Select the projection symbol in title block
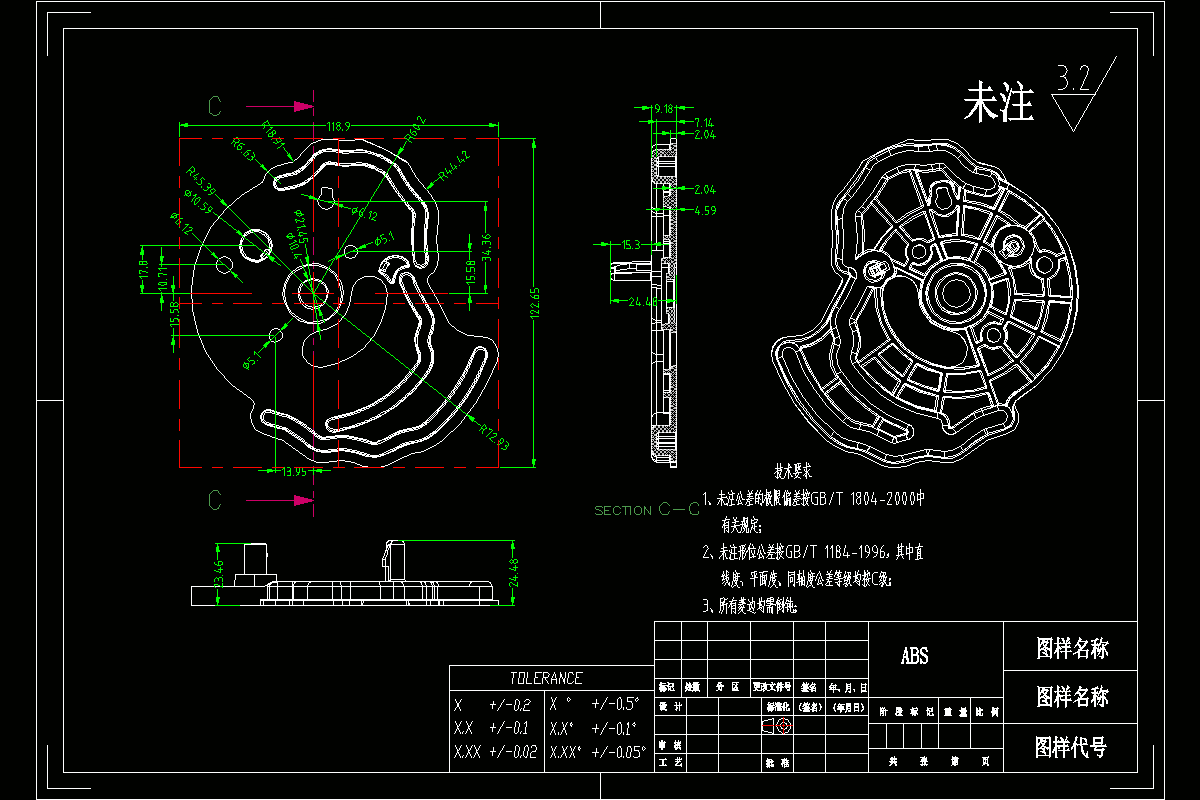Image resolution: width=1200 pixels, height=800 pixels. [x=777, y=727]
